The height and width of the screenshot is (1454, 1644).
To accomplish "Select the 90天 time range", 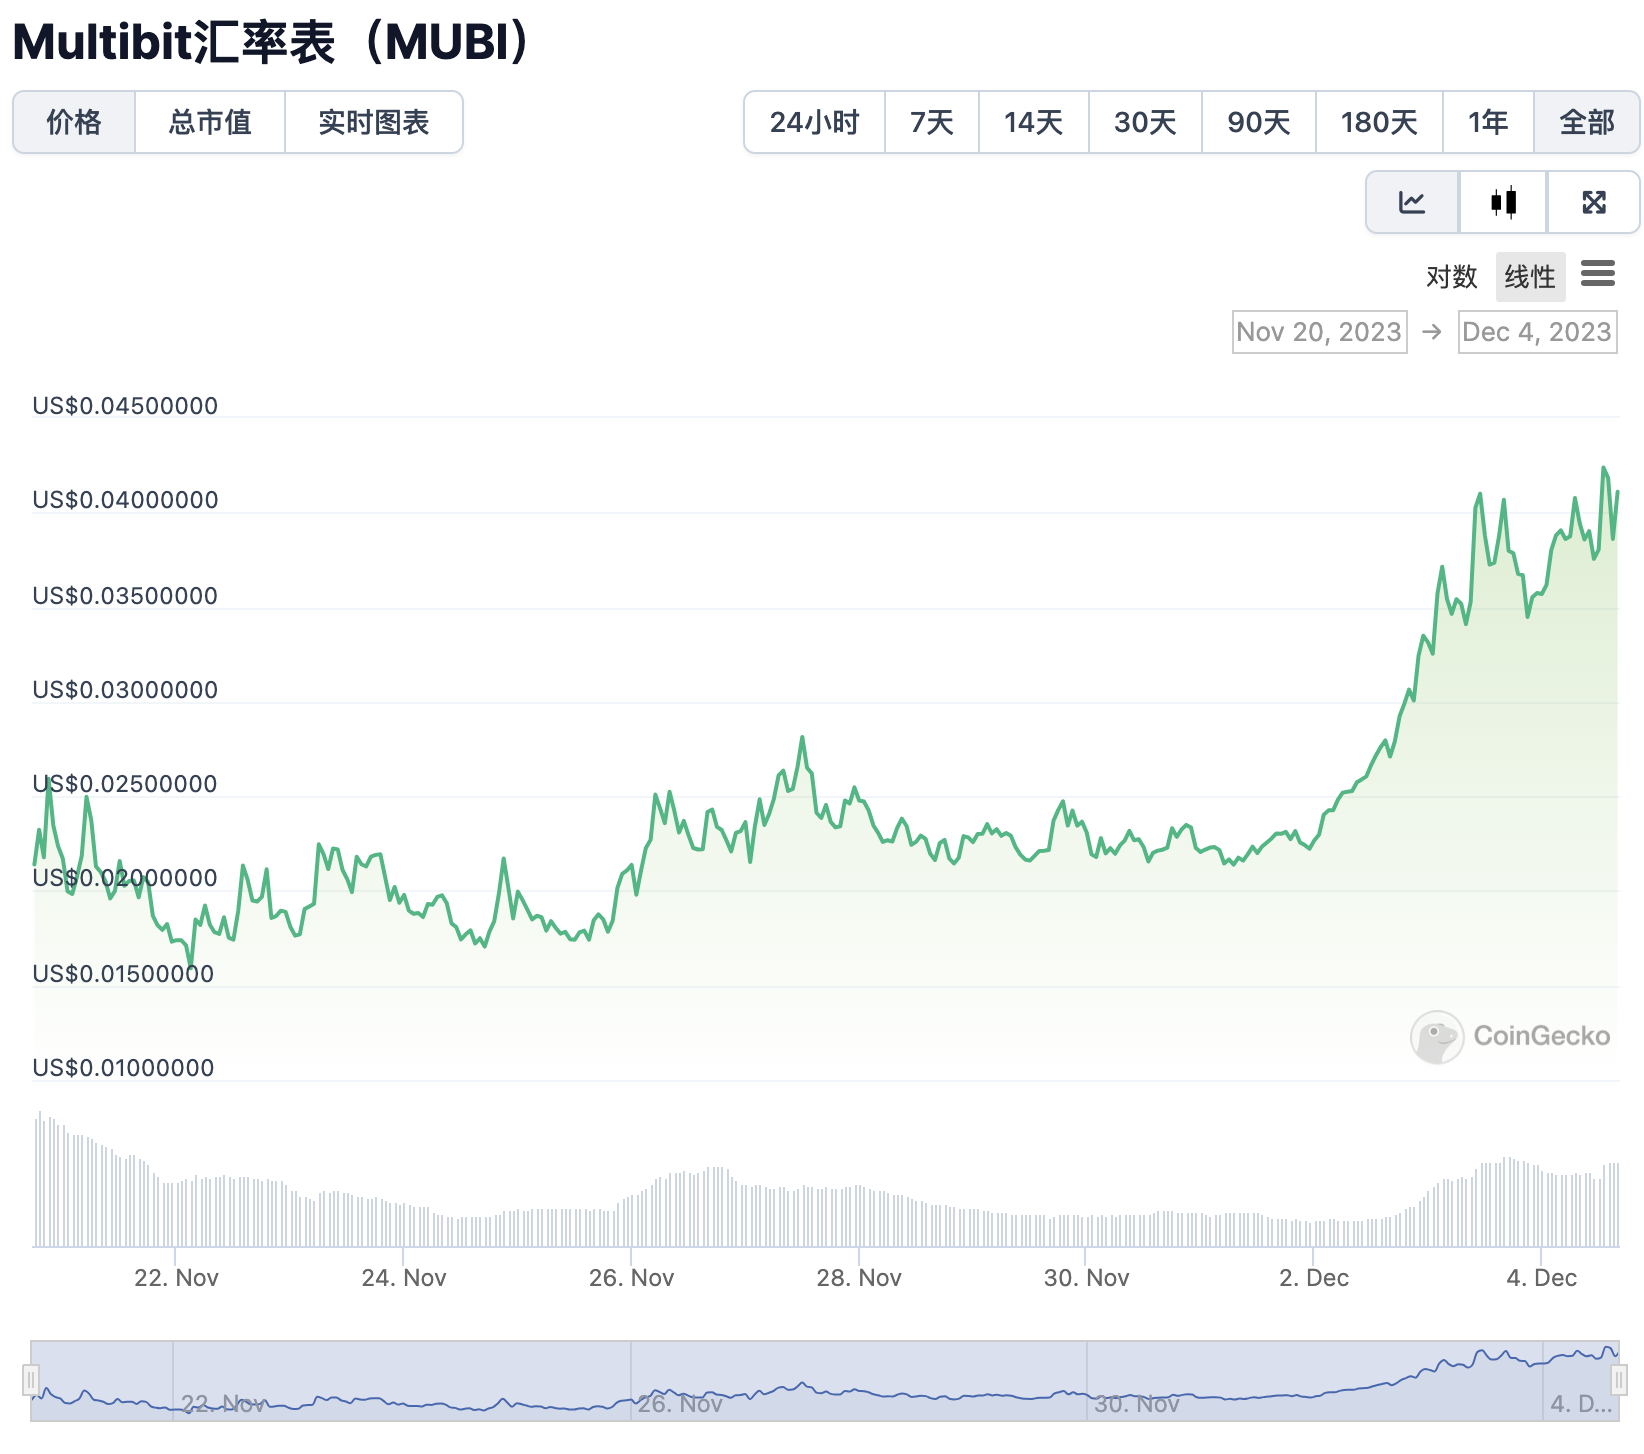I will 1258,122.
